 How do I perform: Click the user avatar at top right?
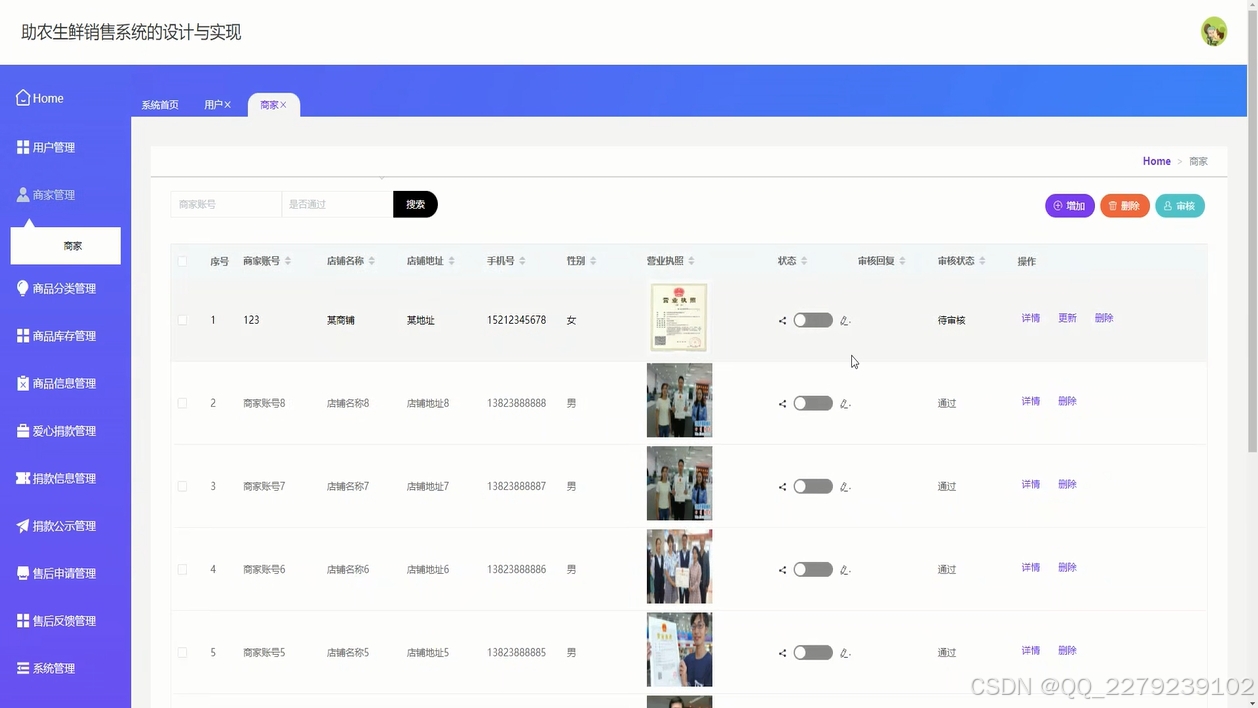tap(1214, 31)
